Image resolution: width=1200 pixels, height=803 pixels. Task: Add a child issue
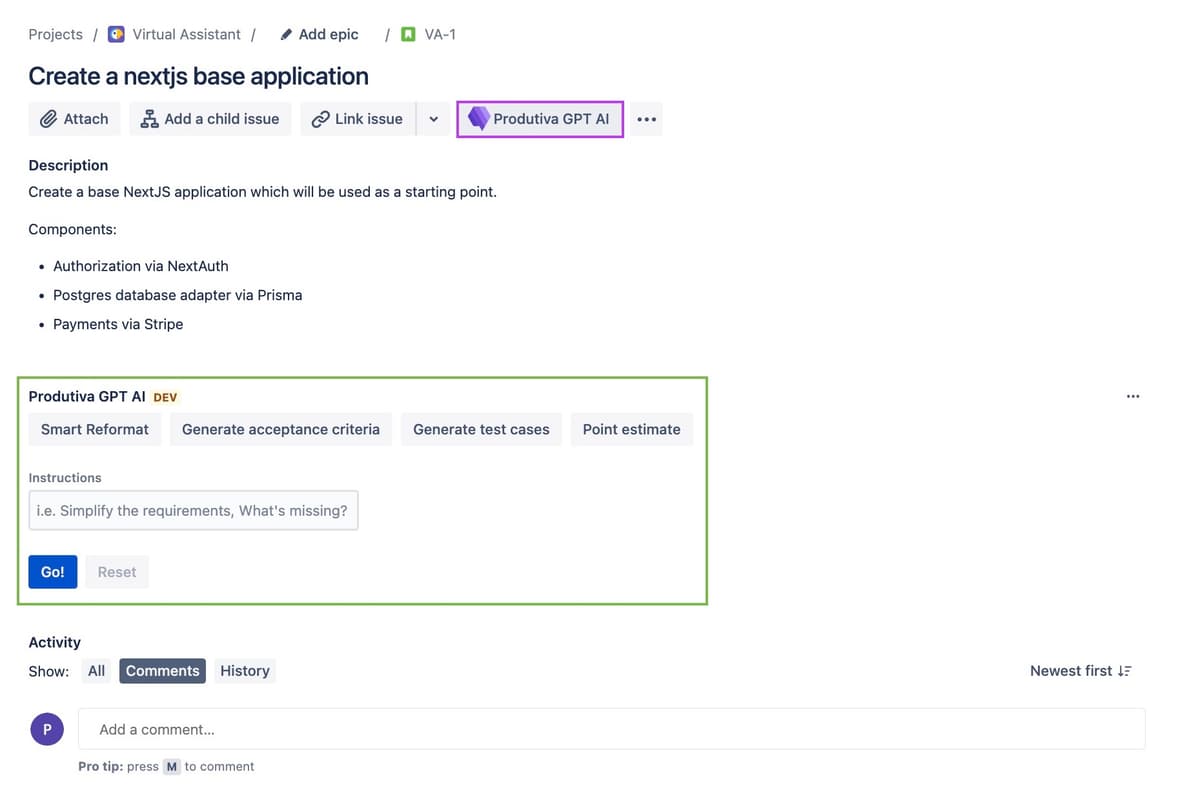(x=210, y=119)
